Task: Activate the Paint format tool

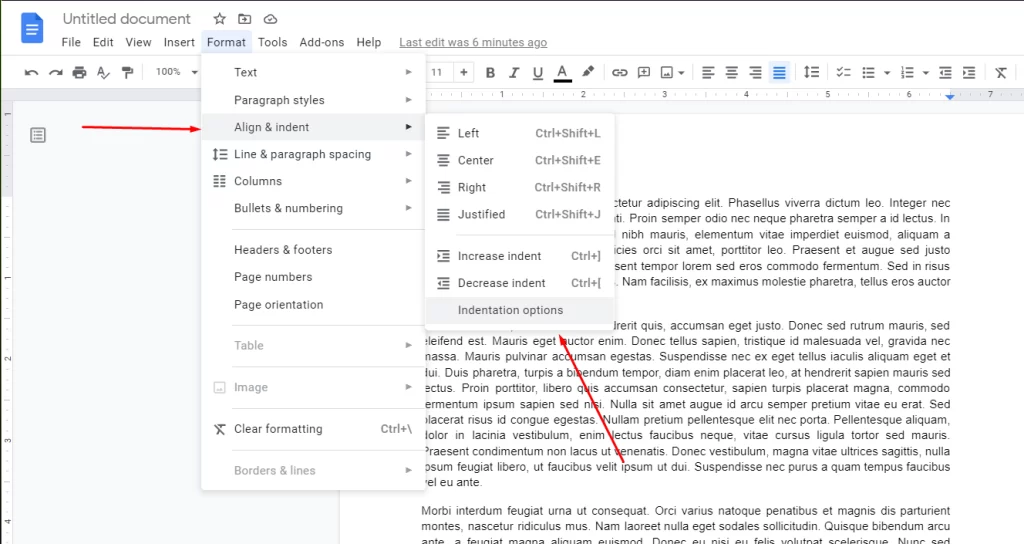Action: (x=127, y=72)
